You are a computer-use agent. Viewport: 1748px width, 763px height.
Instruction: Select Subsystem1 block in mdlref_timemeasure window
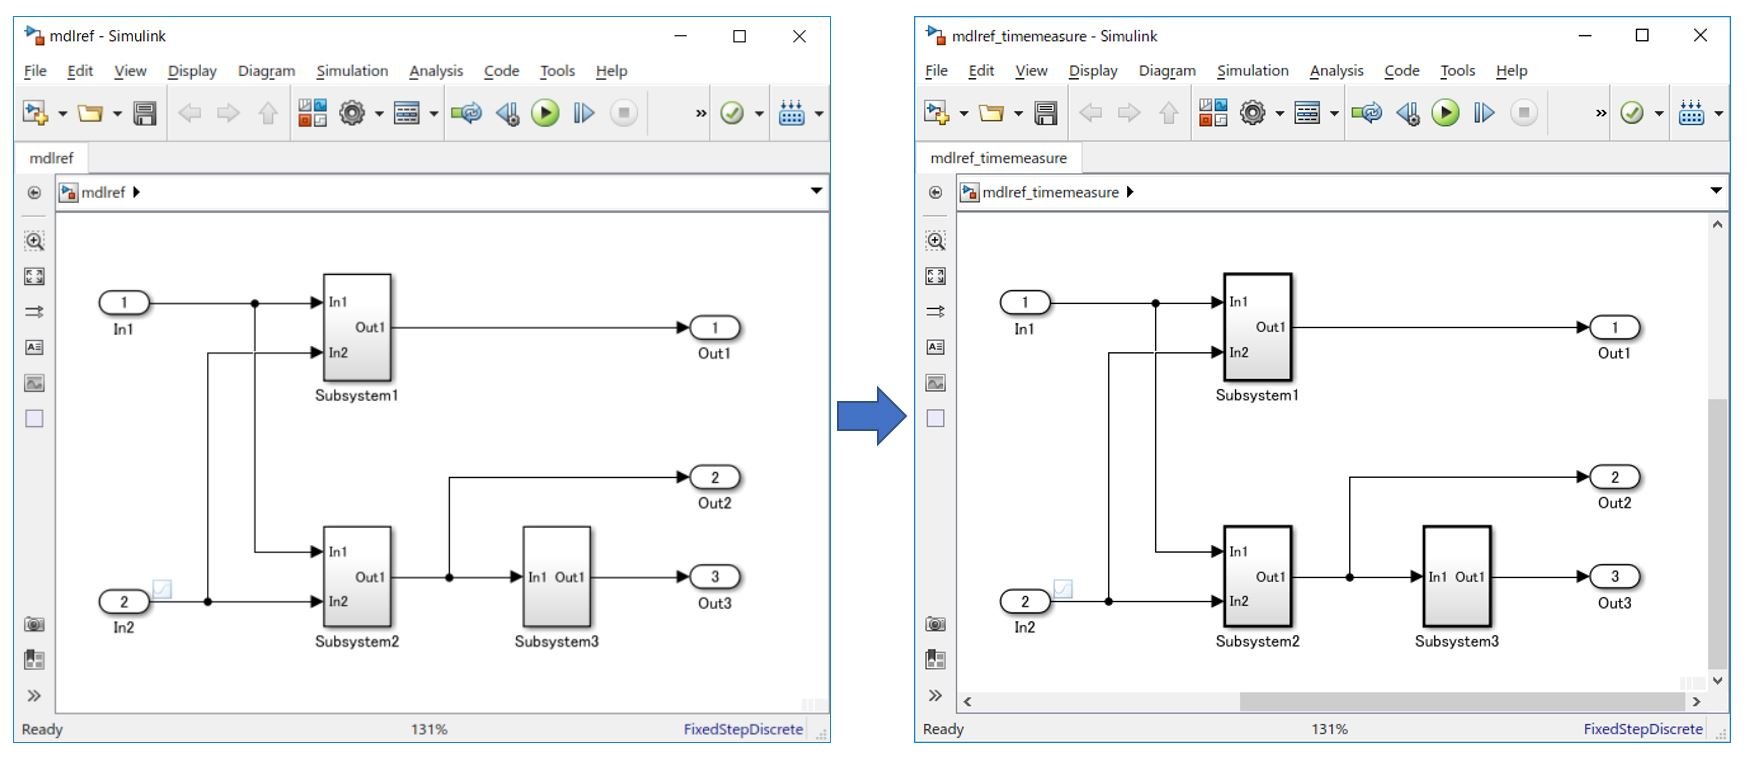point(1258,327)
